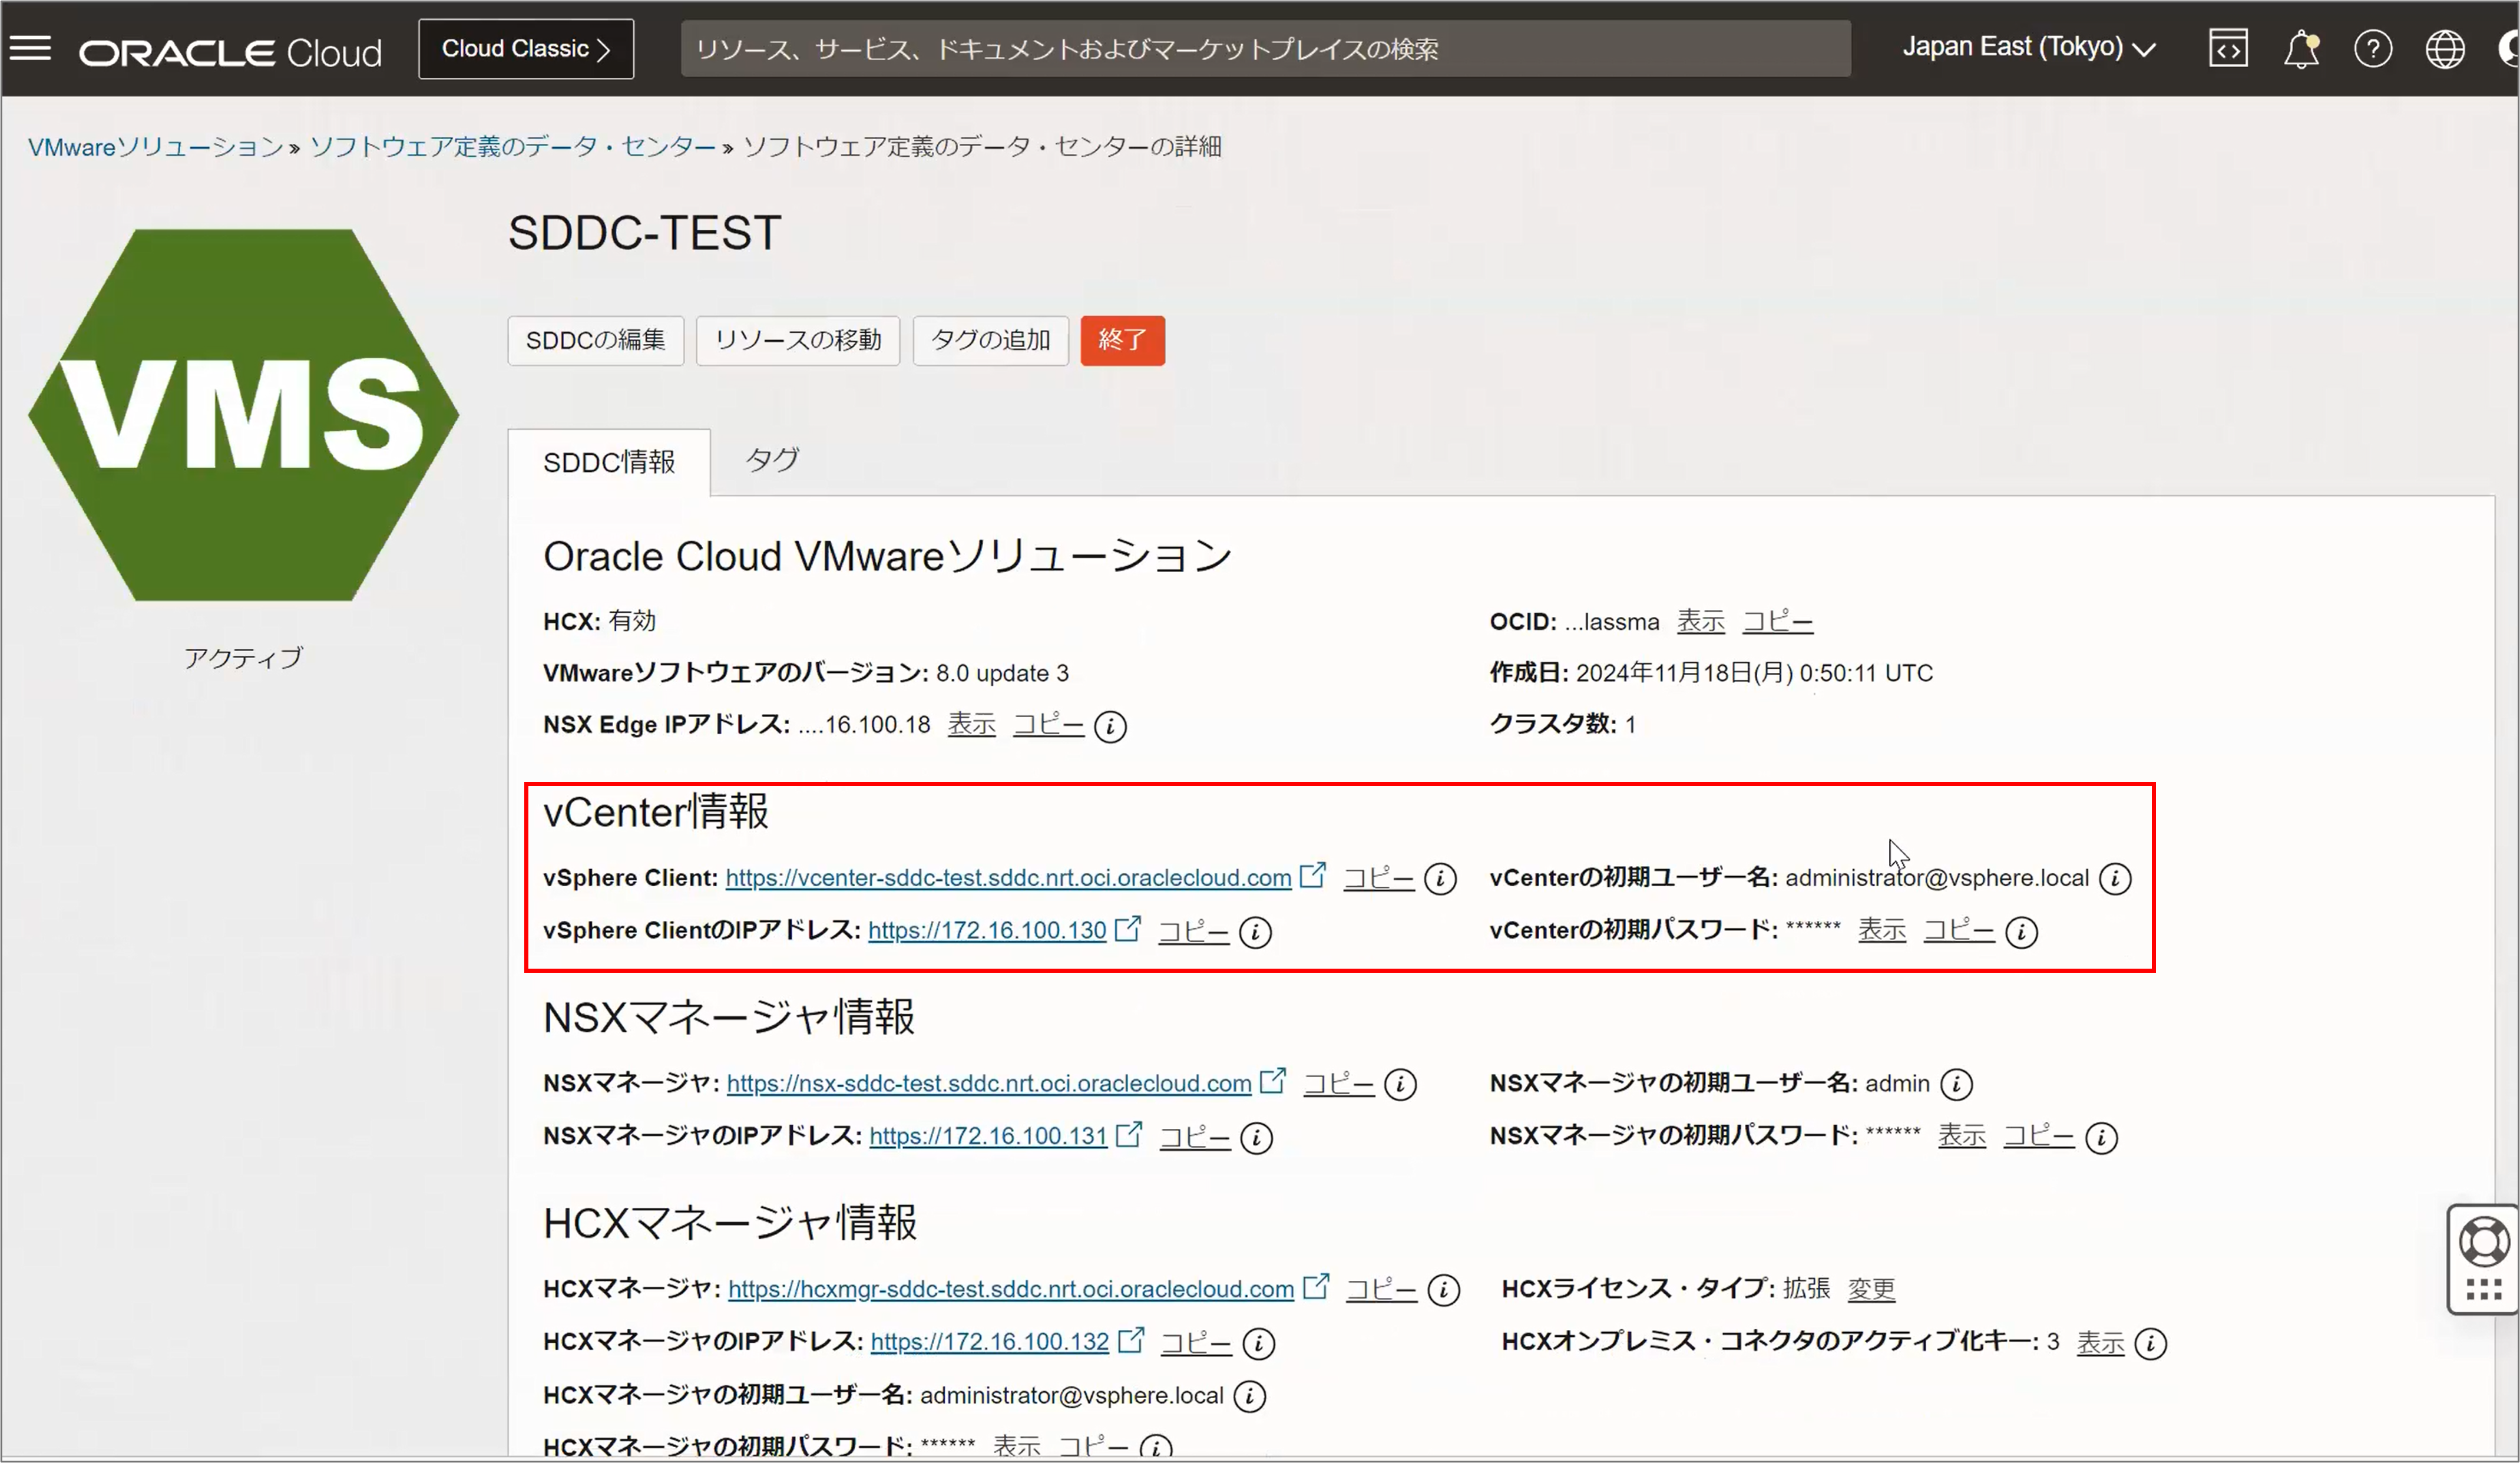
Task: Click info icon beside vCenterの初期パスワード
Action: (x=2021, y=933)
